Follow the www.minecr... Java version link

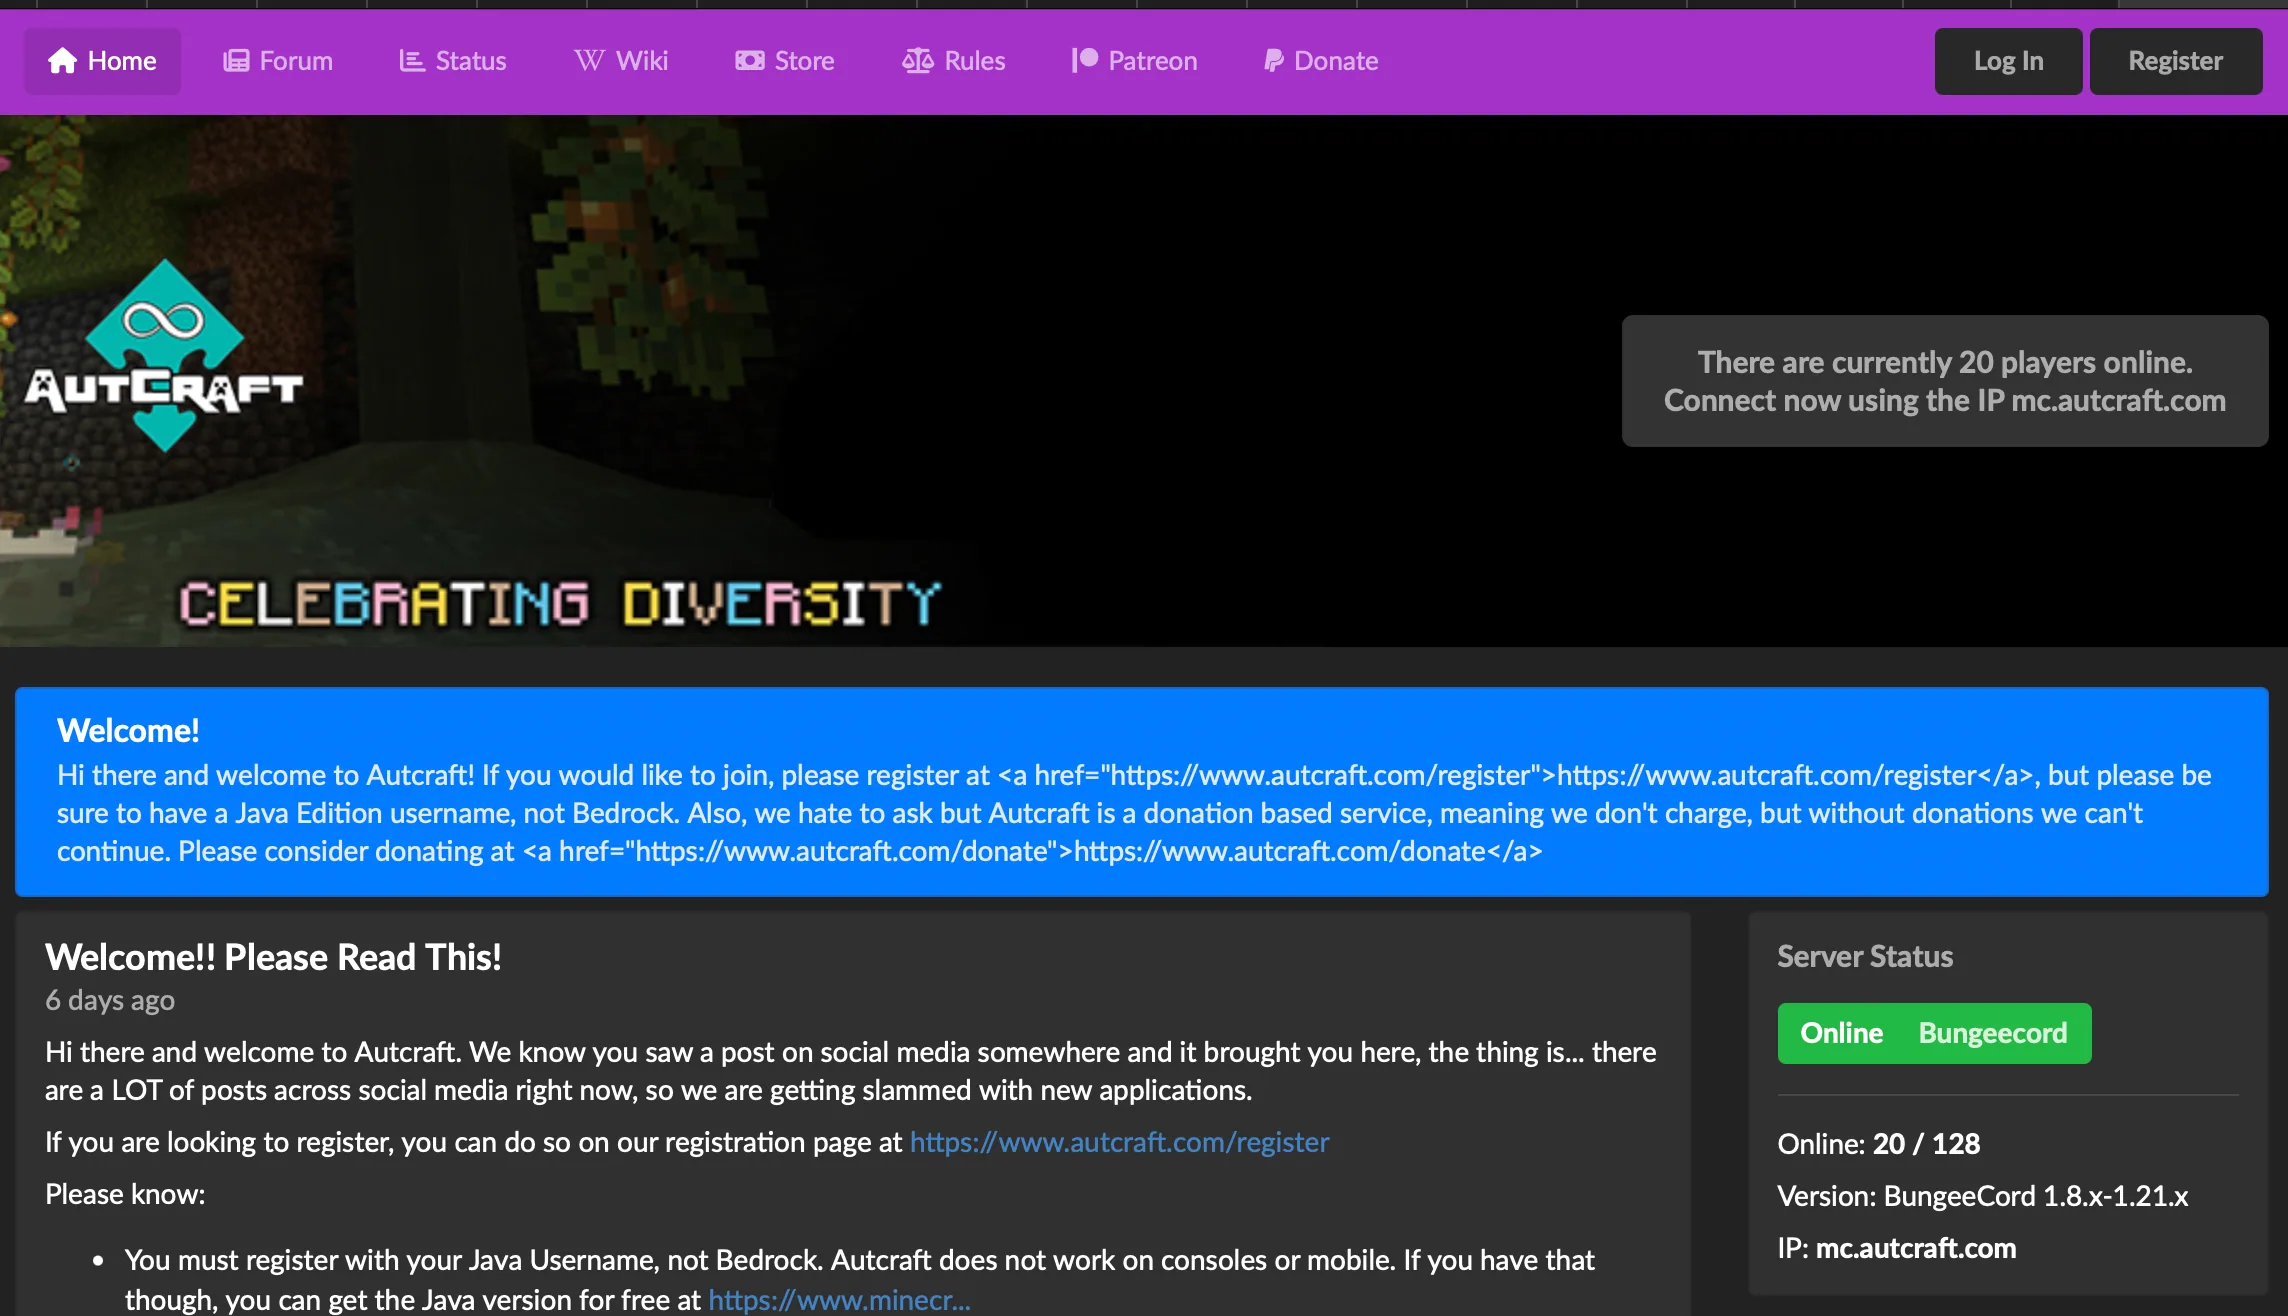coord(839,1300)
